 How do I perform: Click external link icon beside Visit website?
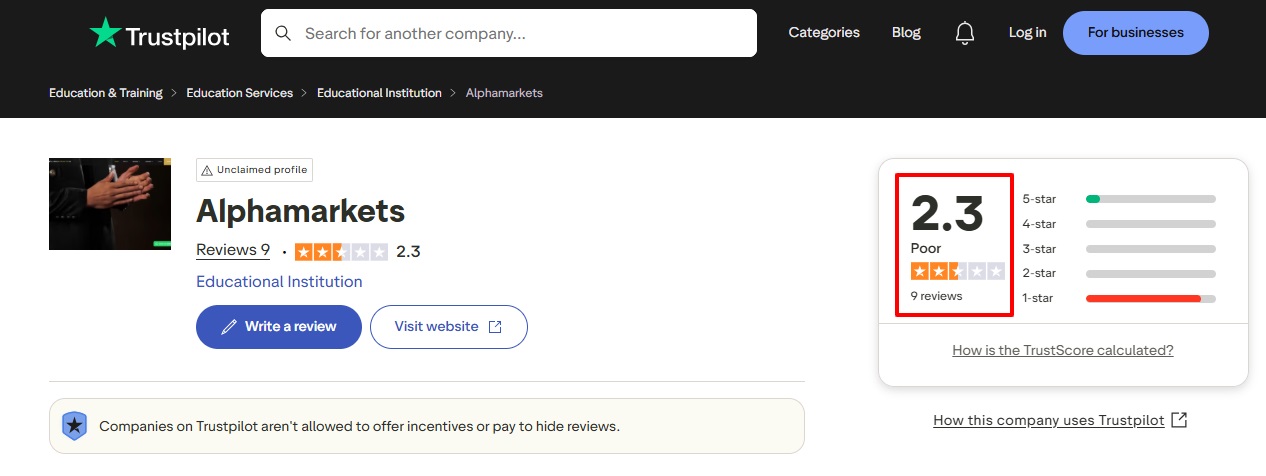[x=495, y=327]
